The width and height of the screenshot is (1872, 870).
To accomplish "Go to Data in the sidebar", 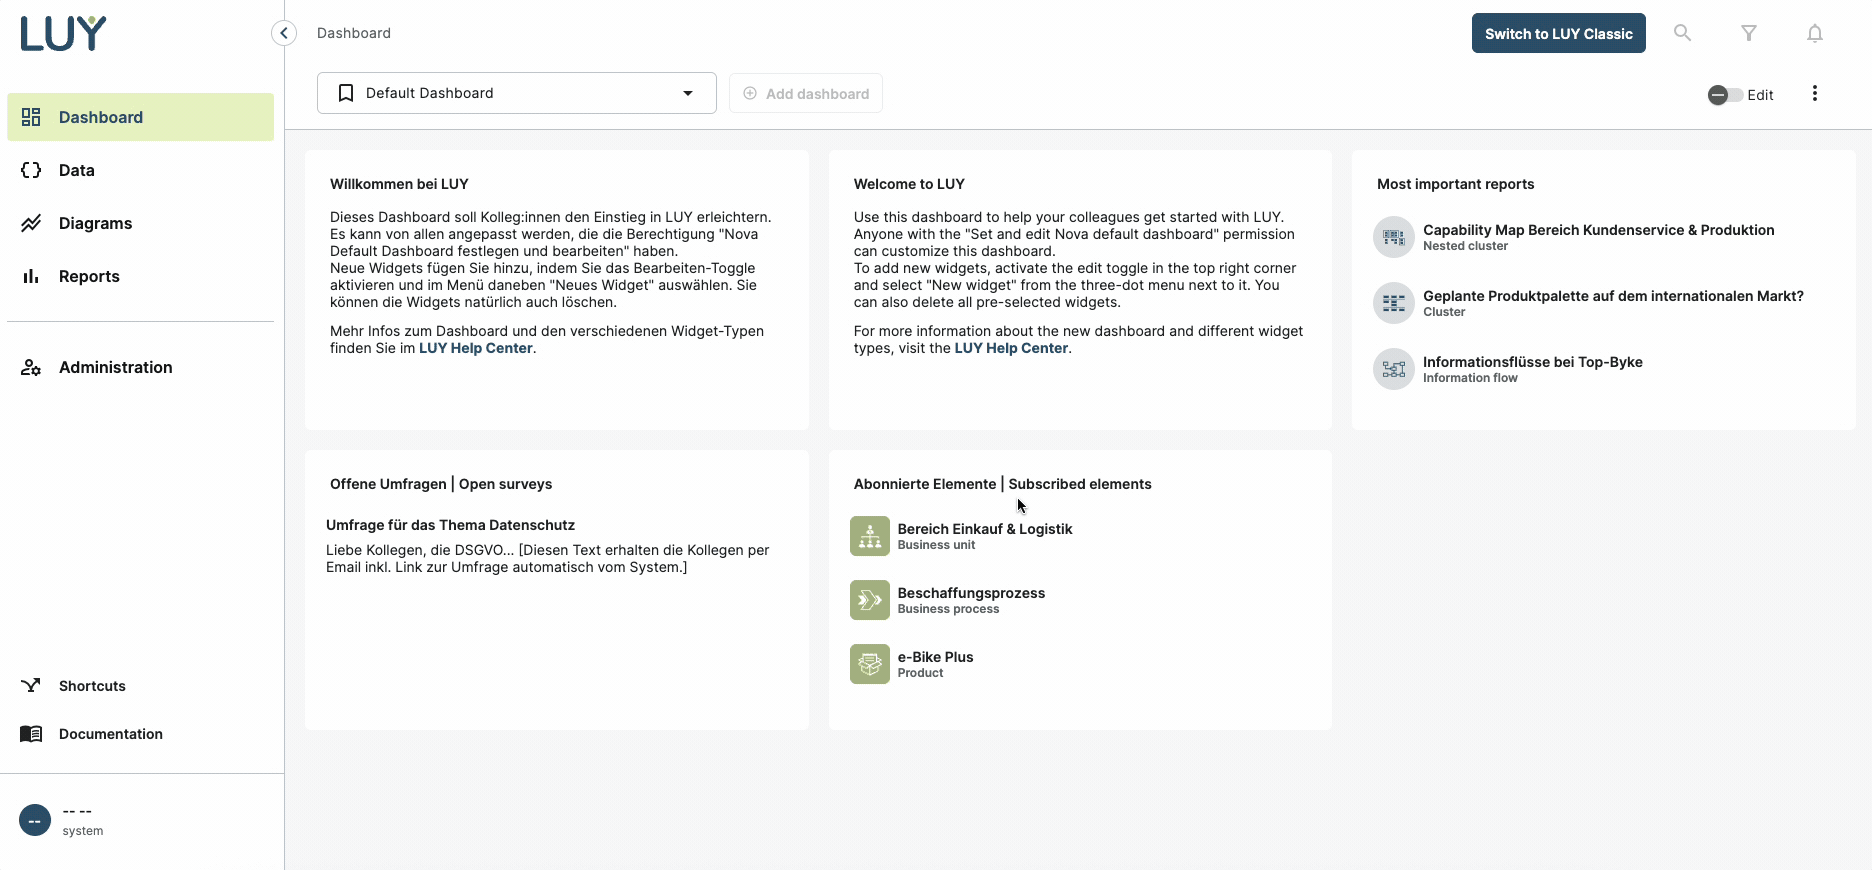I will coord(77,170).
